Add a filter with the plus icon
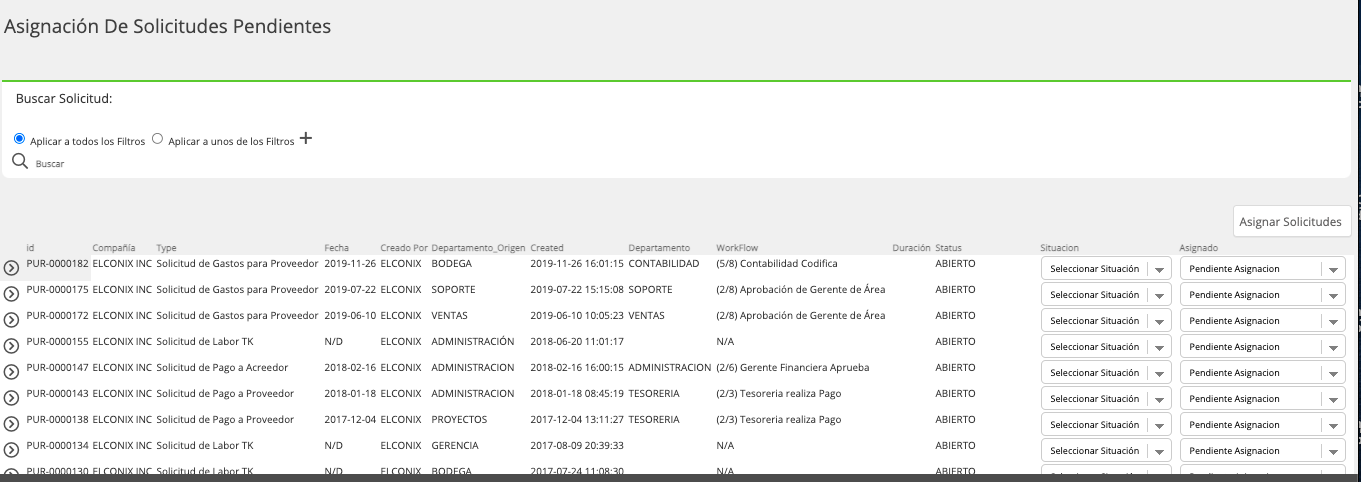 coord(306,139)
